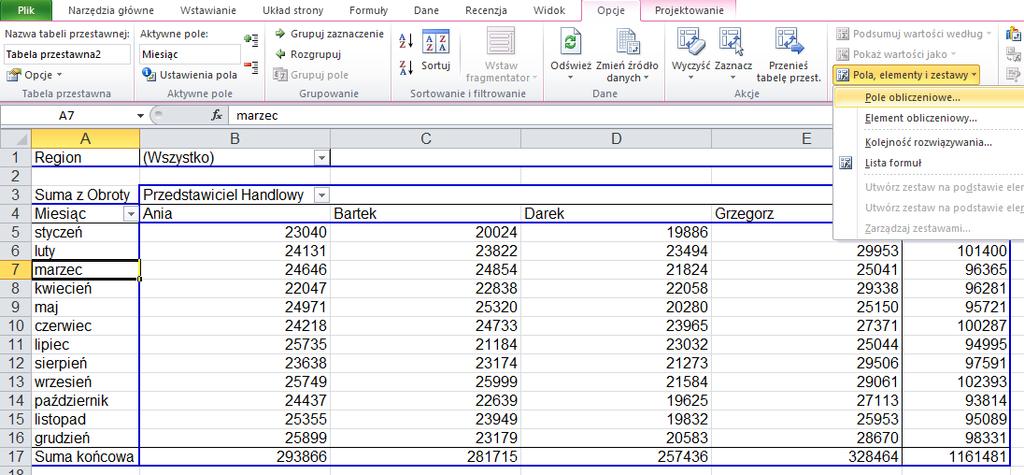Screen dimensions: 1024x475
Task: Switch to the Dane tab
Action: click(x=426, y=10)
